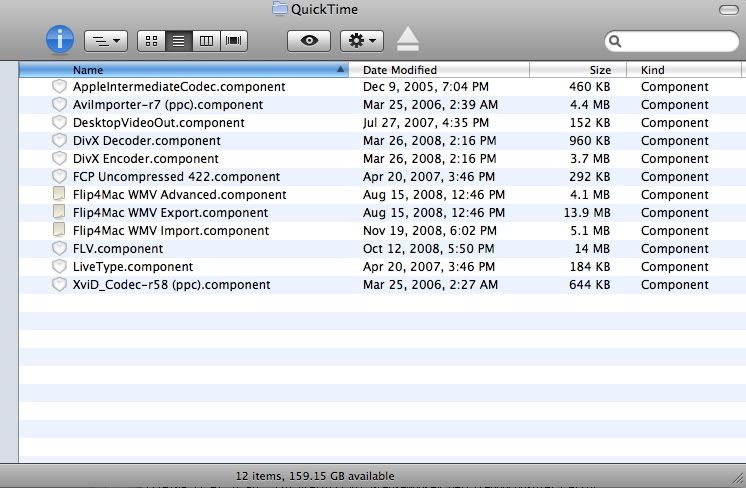The width and height of the screenshot is (746, 488).
Task: Sort by the Name column header
Action: click(x=184, y=70)
